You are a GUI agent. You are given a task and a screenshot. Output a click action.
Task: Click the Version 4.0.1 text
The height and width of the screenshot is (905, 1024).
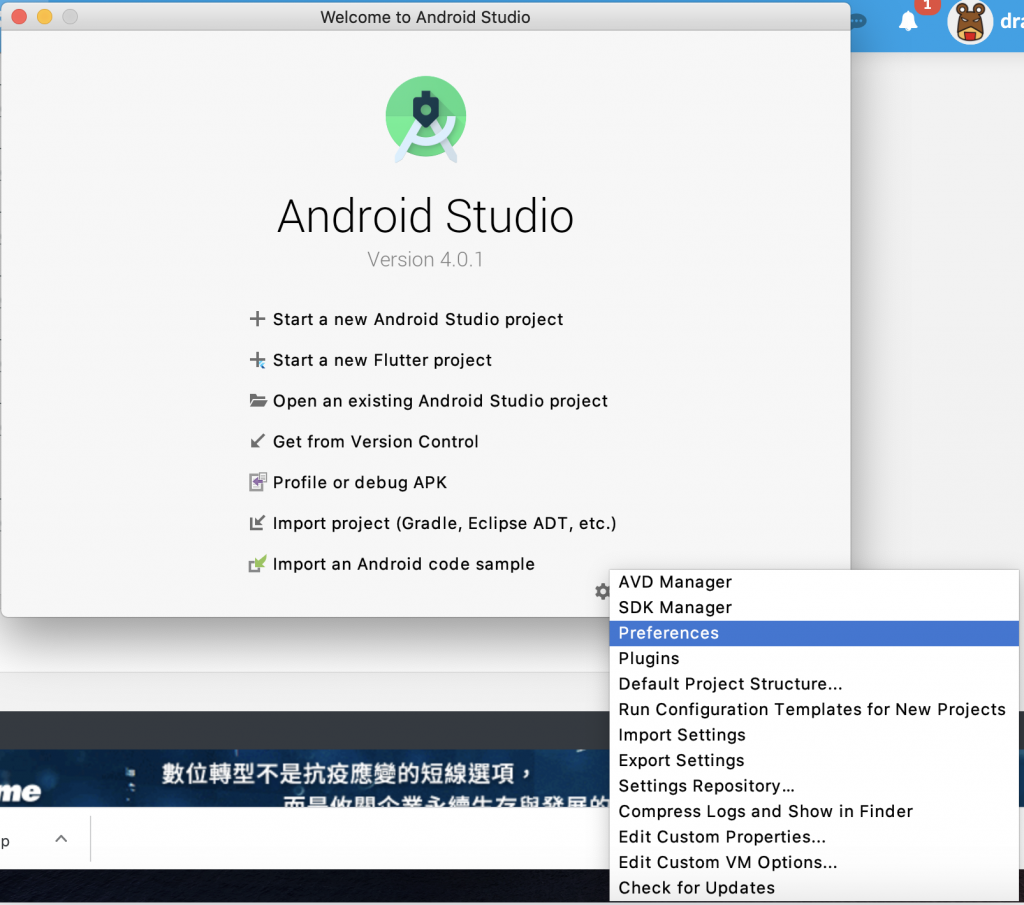[x=425, y=259]
